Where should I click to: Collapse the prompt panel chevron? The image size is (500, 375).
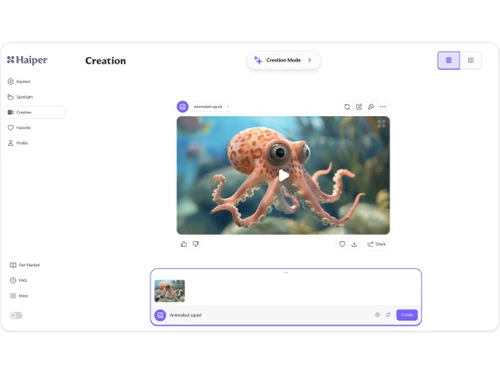286,273
